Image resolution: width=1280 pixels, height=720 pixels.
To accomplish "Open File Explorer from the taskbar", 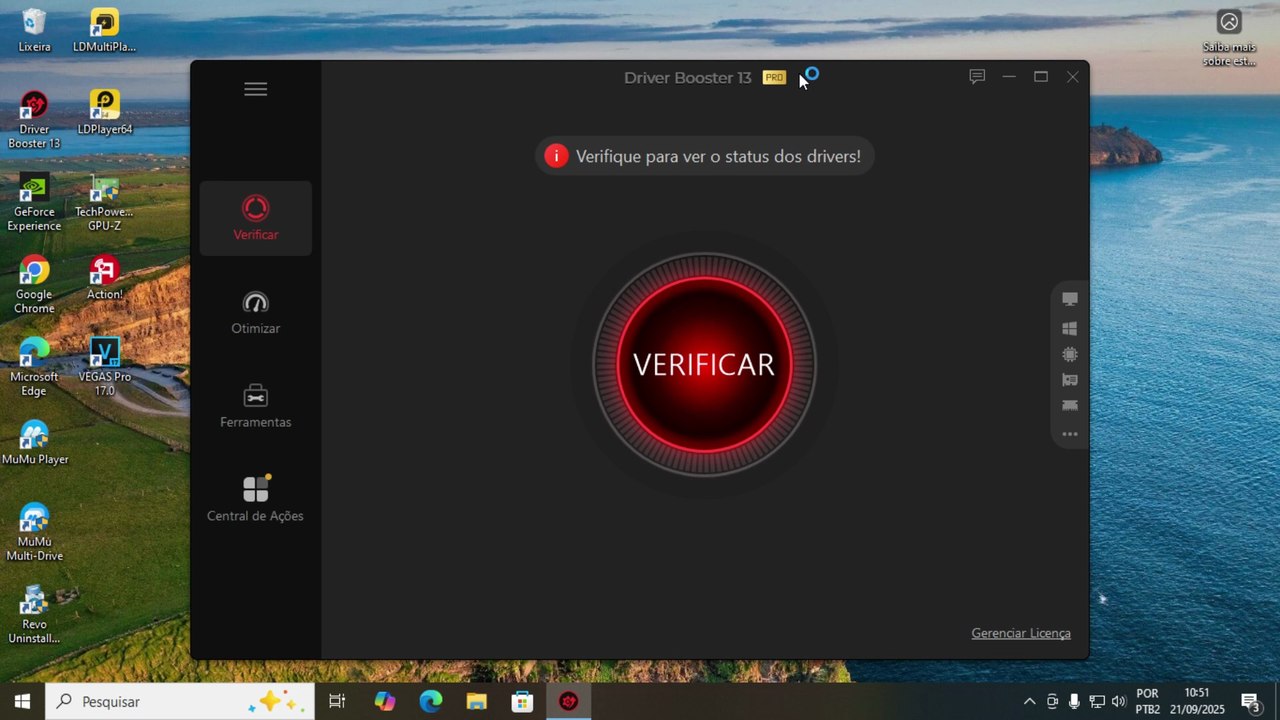I will [476, 701].
